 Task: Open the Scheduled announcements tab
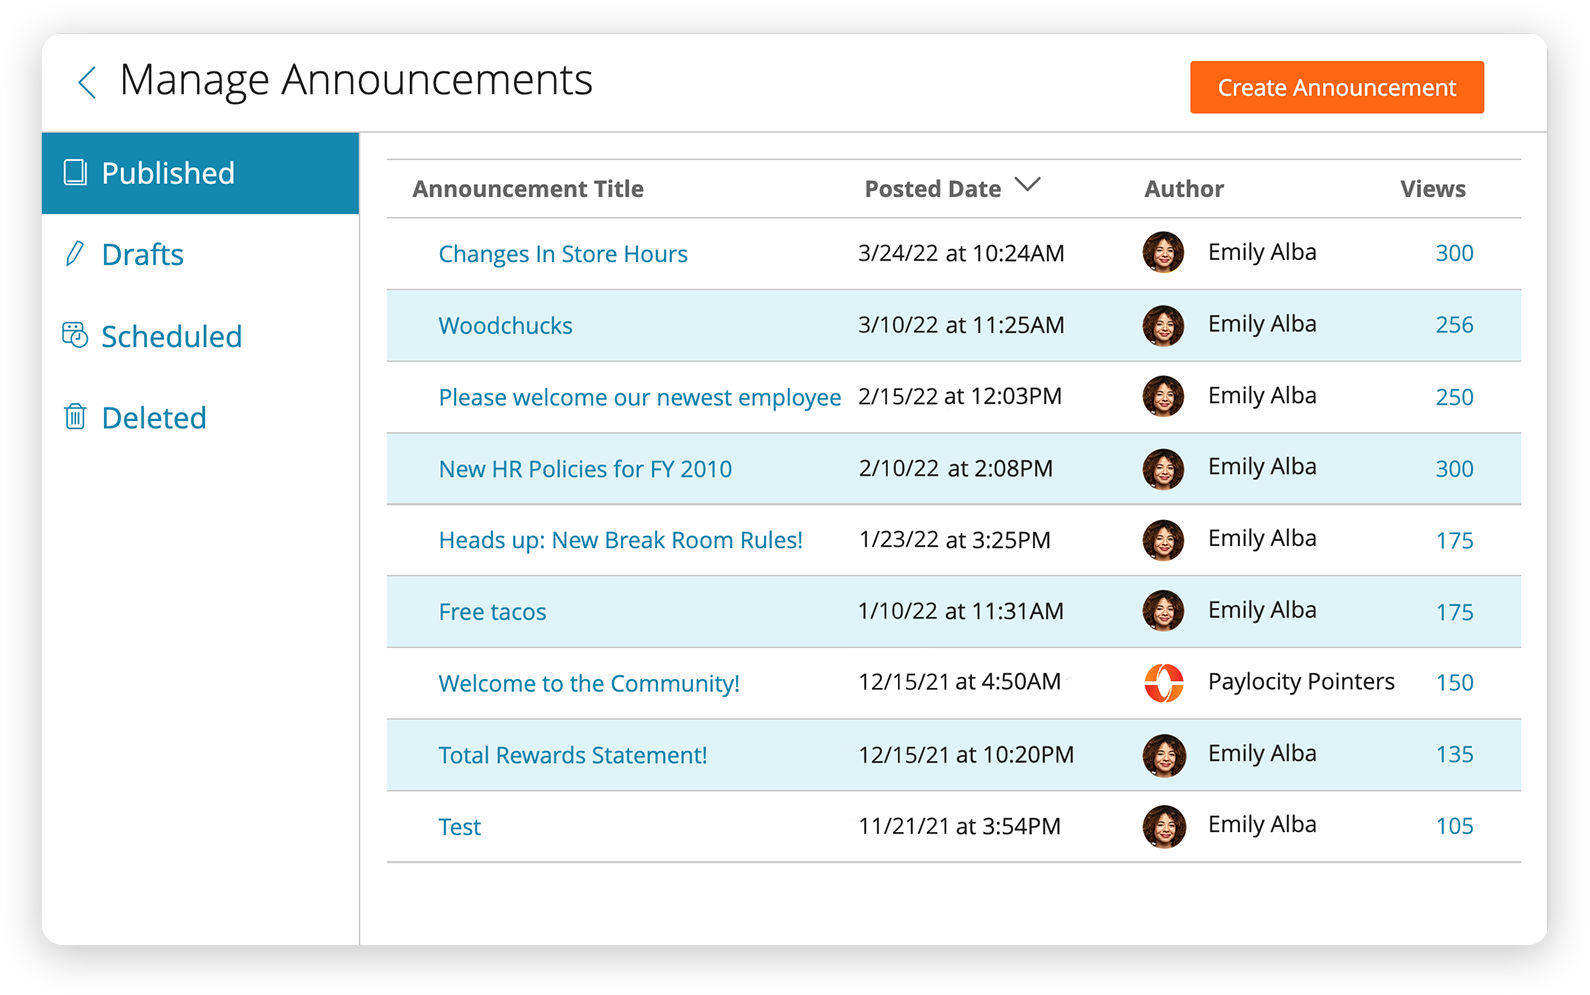tap(171, 337)
